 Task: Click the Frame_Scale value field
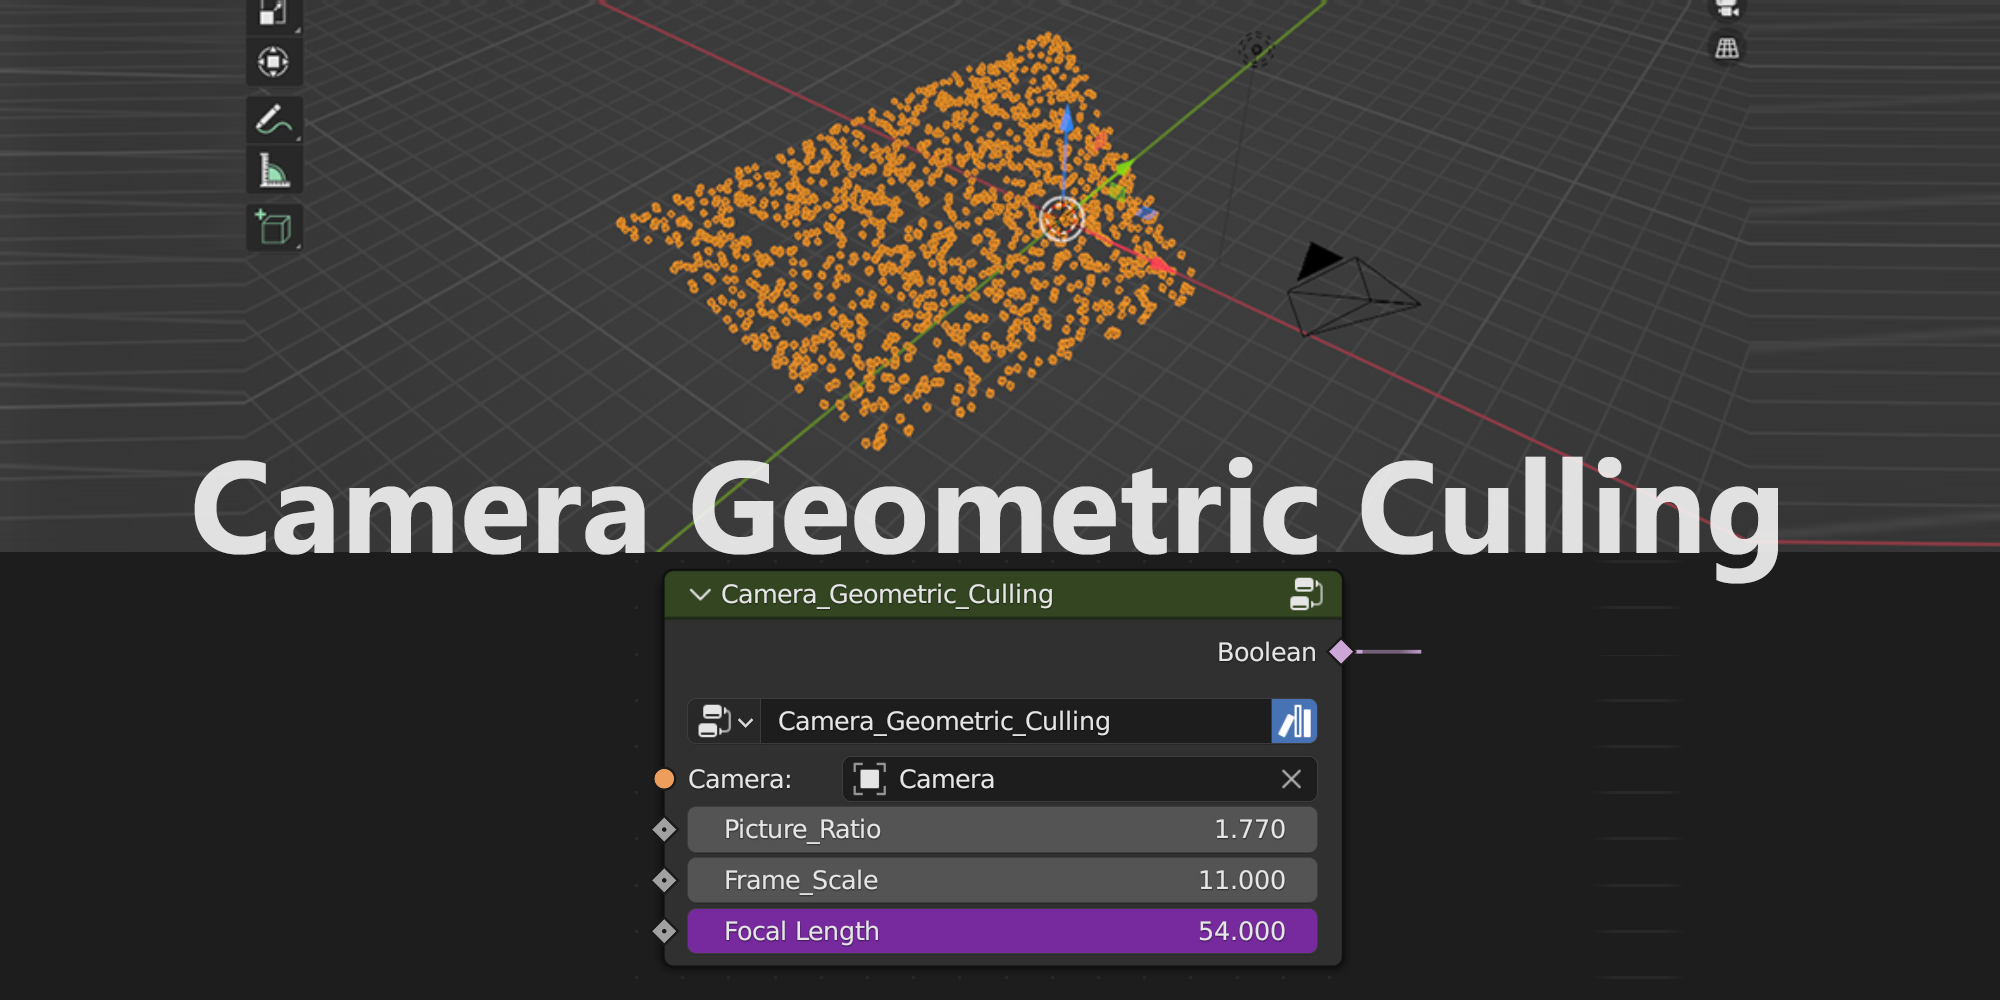(1000, 880)
